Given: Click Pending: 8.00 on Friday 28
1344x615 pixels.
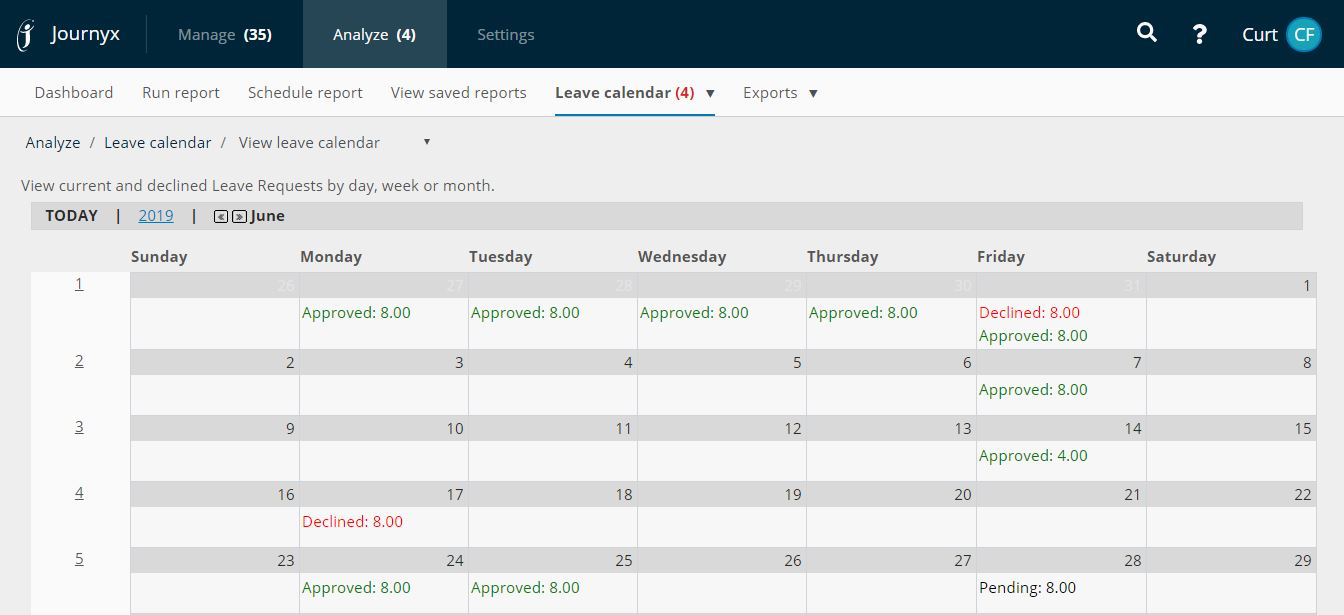Looking at the screenshot, I should point(1027,588).
